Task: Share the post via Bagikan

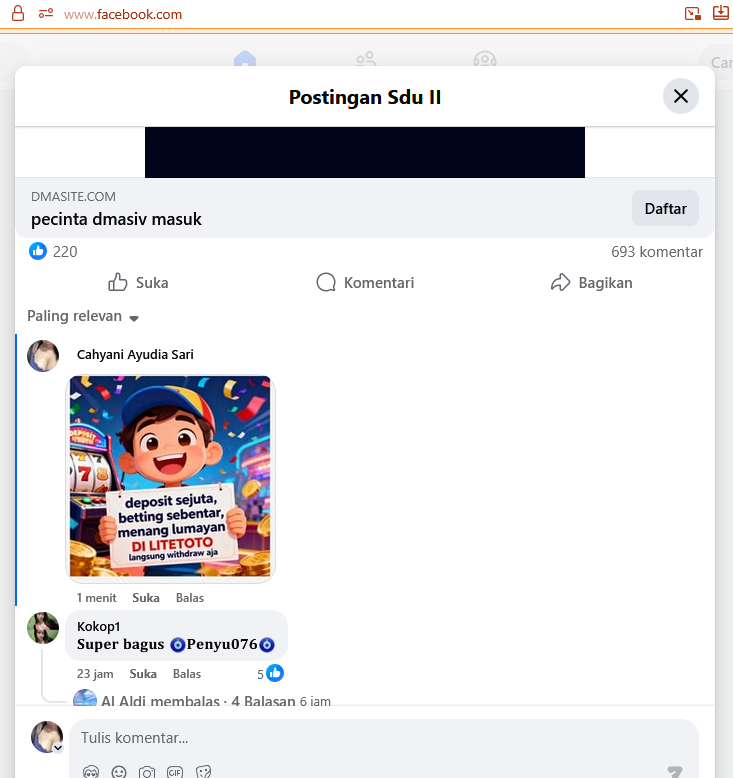Action: [x=592, y=283]
